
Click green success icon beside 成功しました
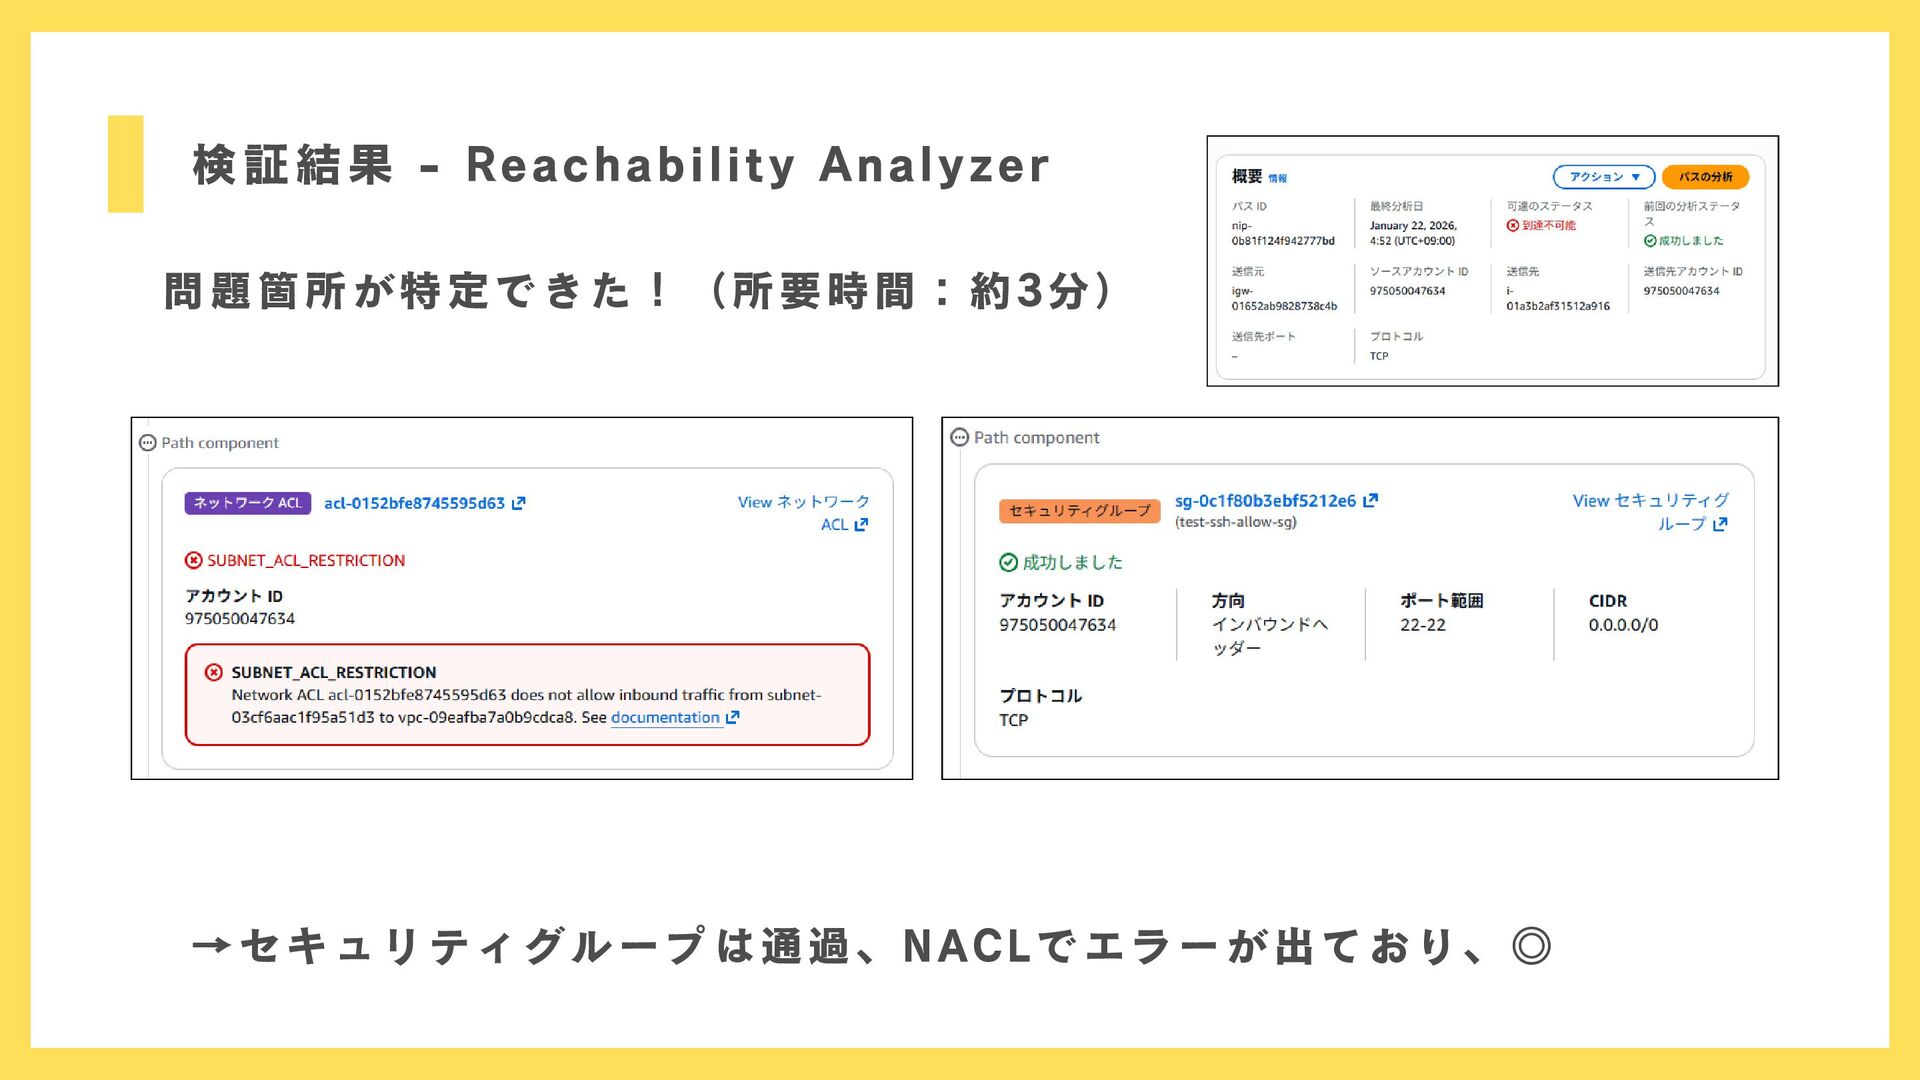coord(1008,563)
